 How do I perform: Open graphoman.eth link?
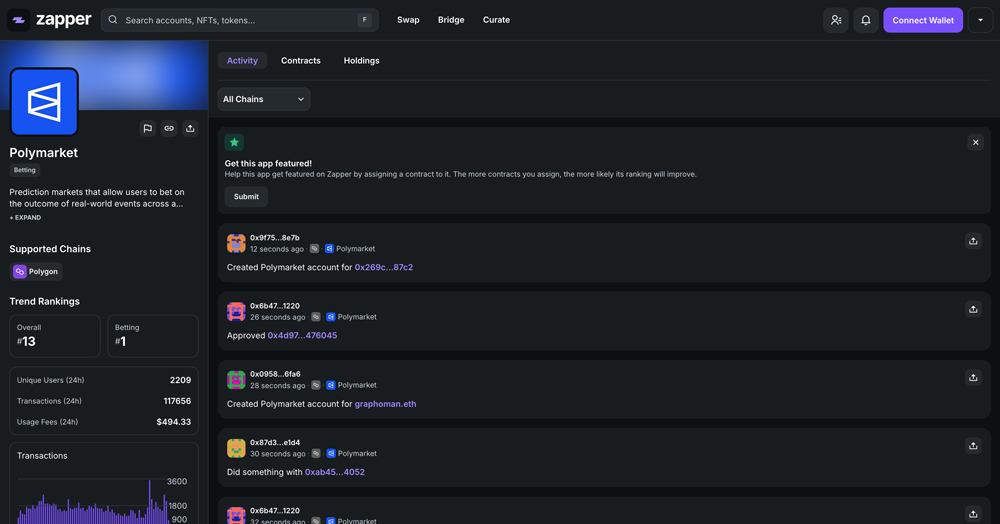click(385, 404)
